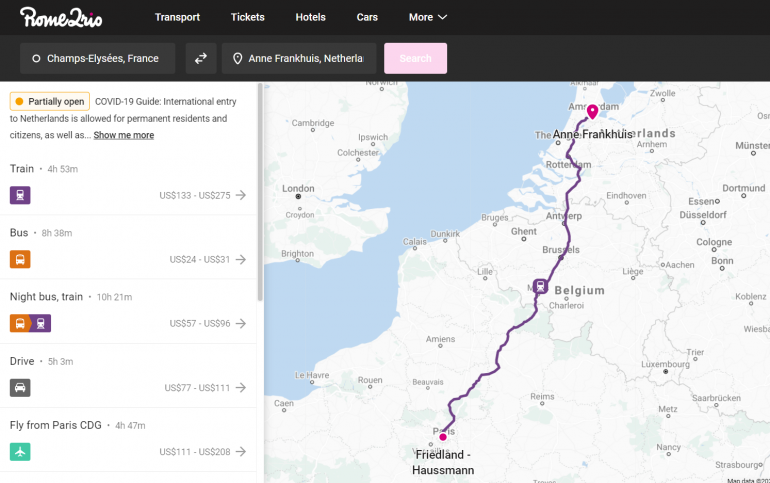Expand the Train route price arrow
This screenshot has width=770, height=483.
(x=241, y=195)
